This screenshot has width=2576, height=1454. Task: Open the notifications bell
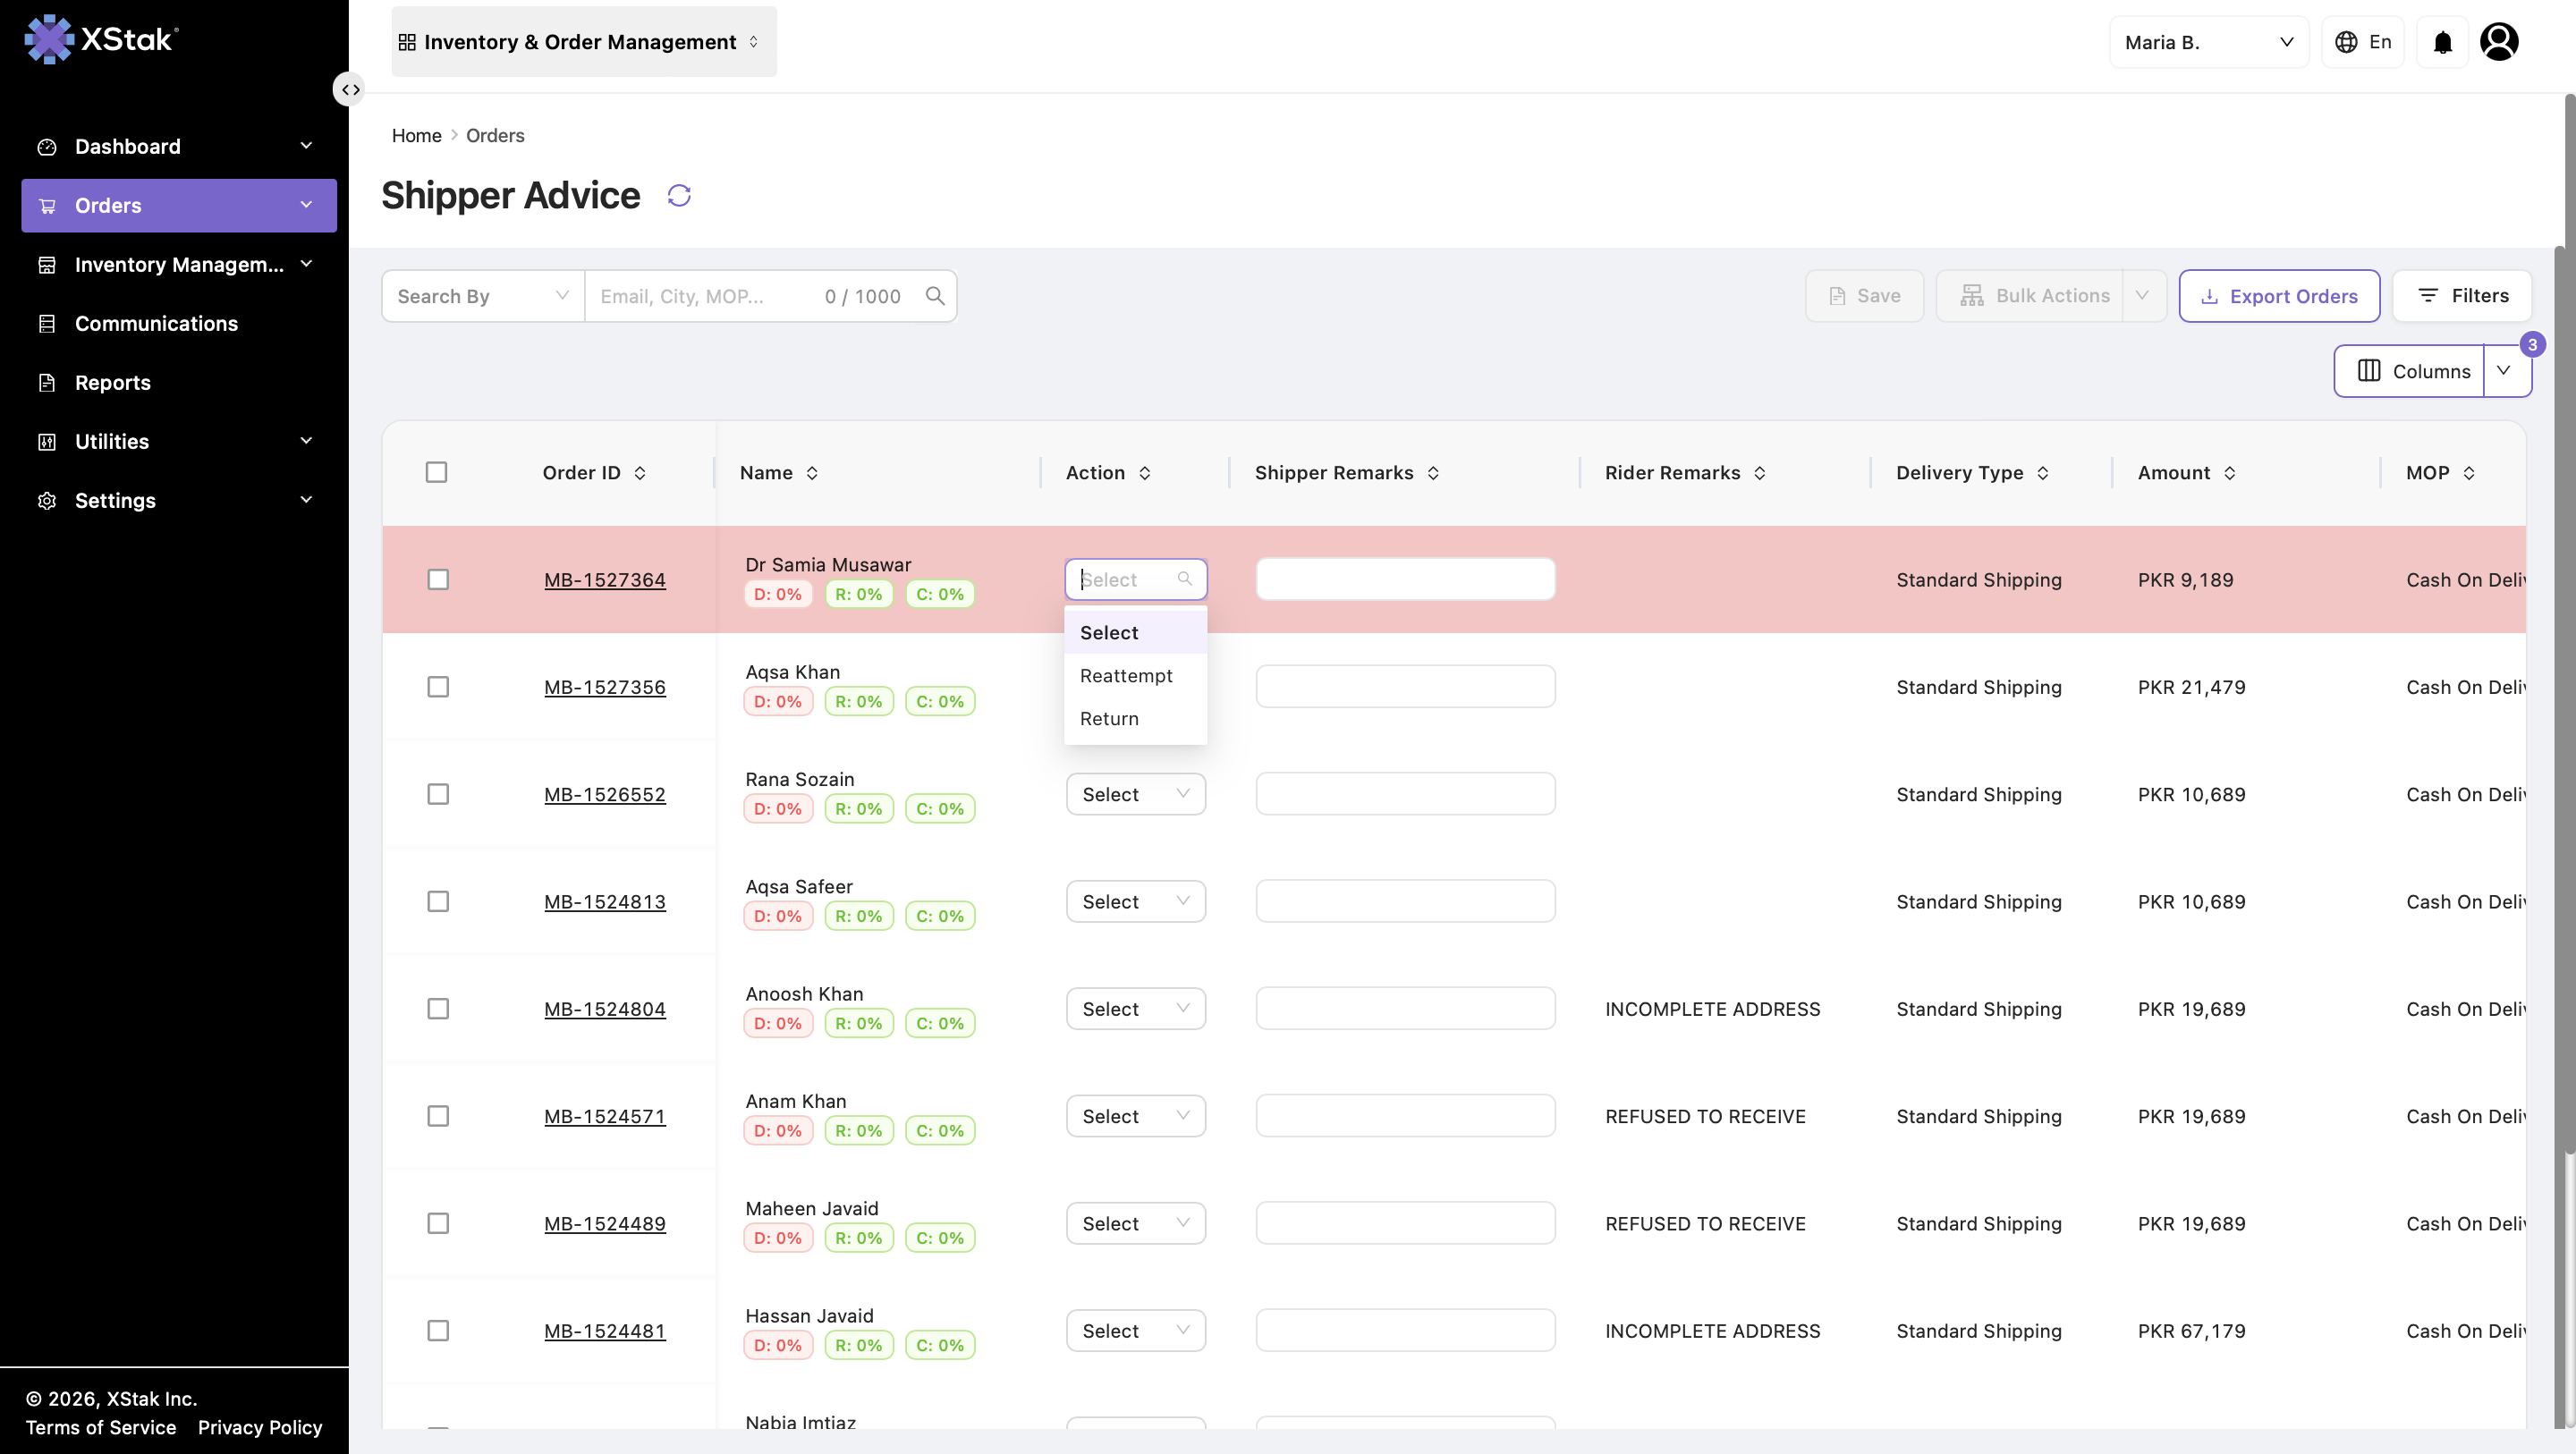point(2443,42)
